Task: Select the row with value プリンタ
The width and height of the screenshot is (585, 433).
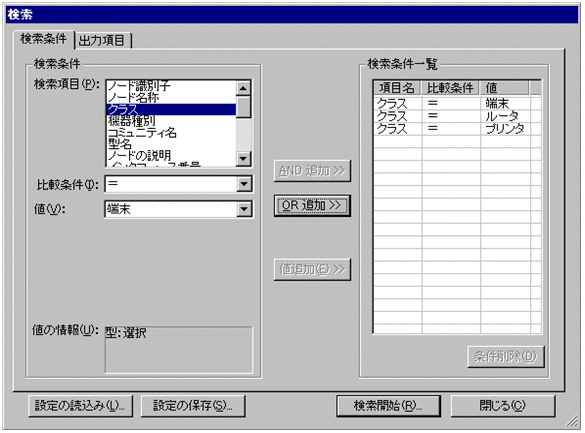Action: tap(457, 129)
